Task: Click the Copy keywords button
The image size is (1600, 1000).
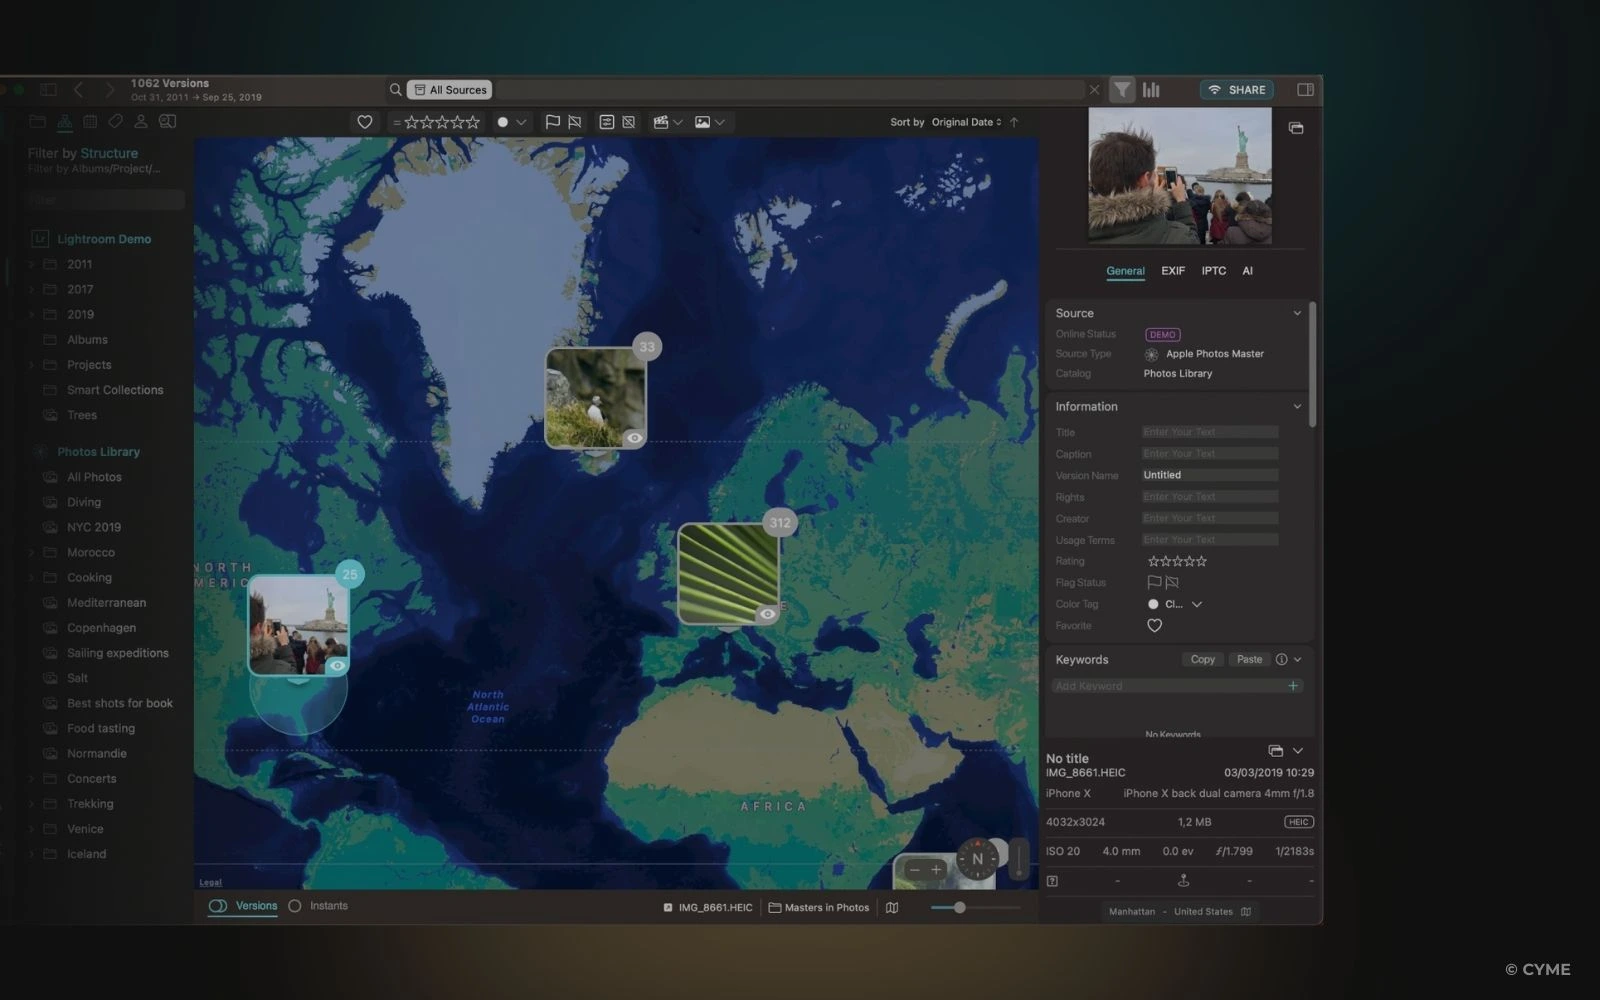Action: [1202, 660]
